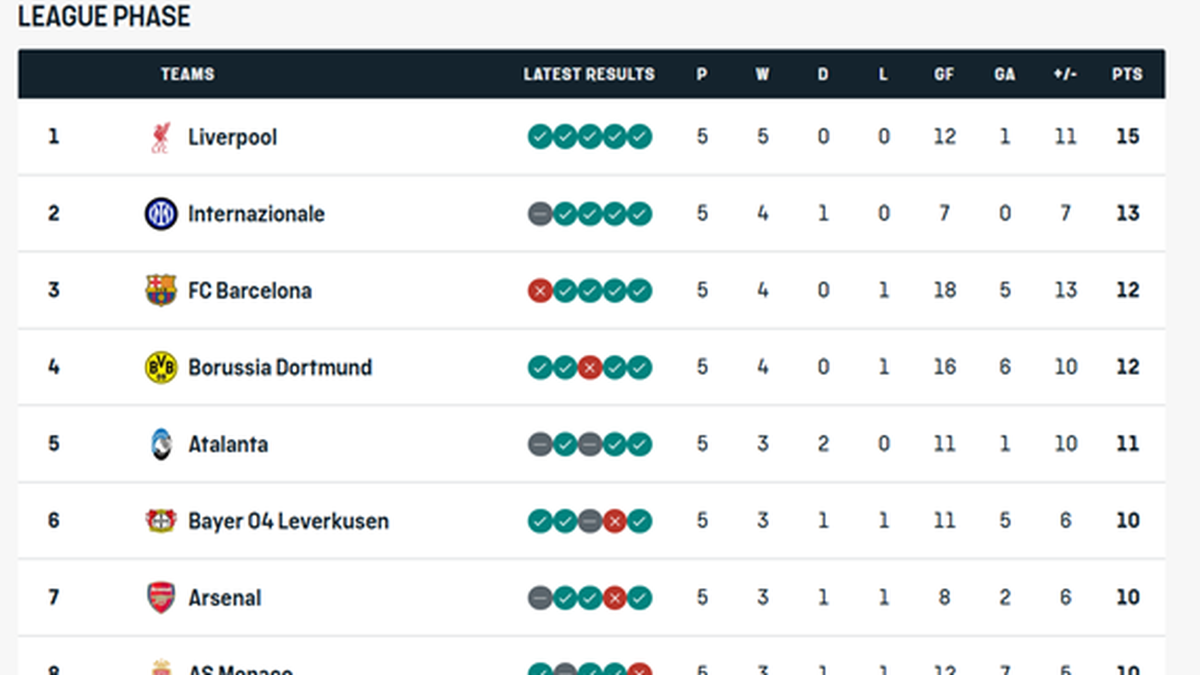Image resolution: width=1200 pixels, height=675 pixels.
Task: Click FC Barcelona's goals for value 18
Action: click(x=944, y=291)
